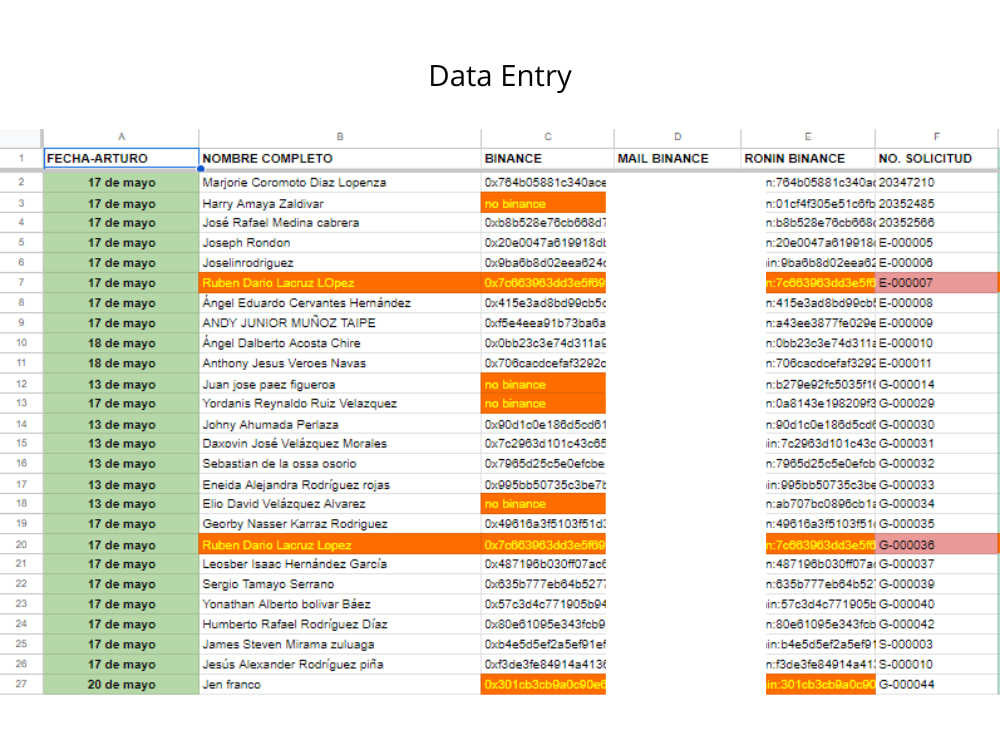This screenshot has width=1000, height=750.
Task: Click the José Rafael Medina cabrera cell
Action: [340, 223]
